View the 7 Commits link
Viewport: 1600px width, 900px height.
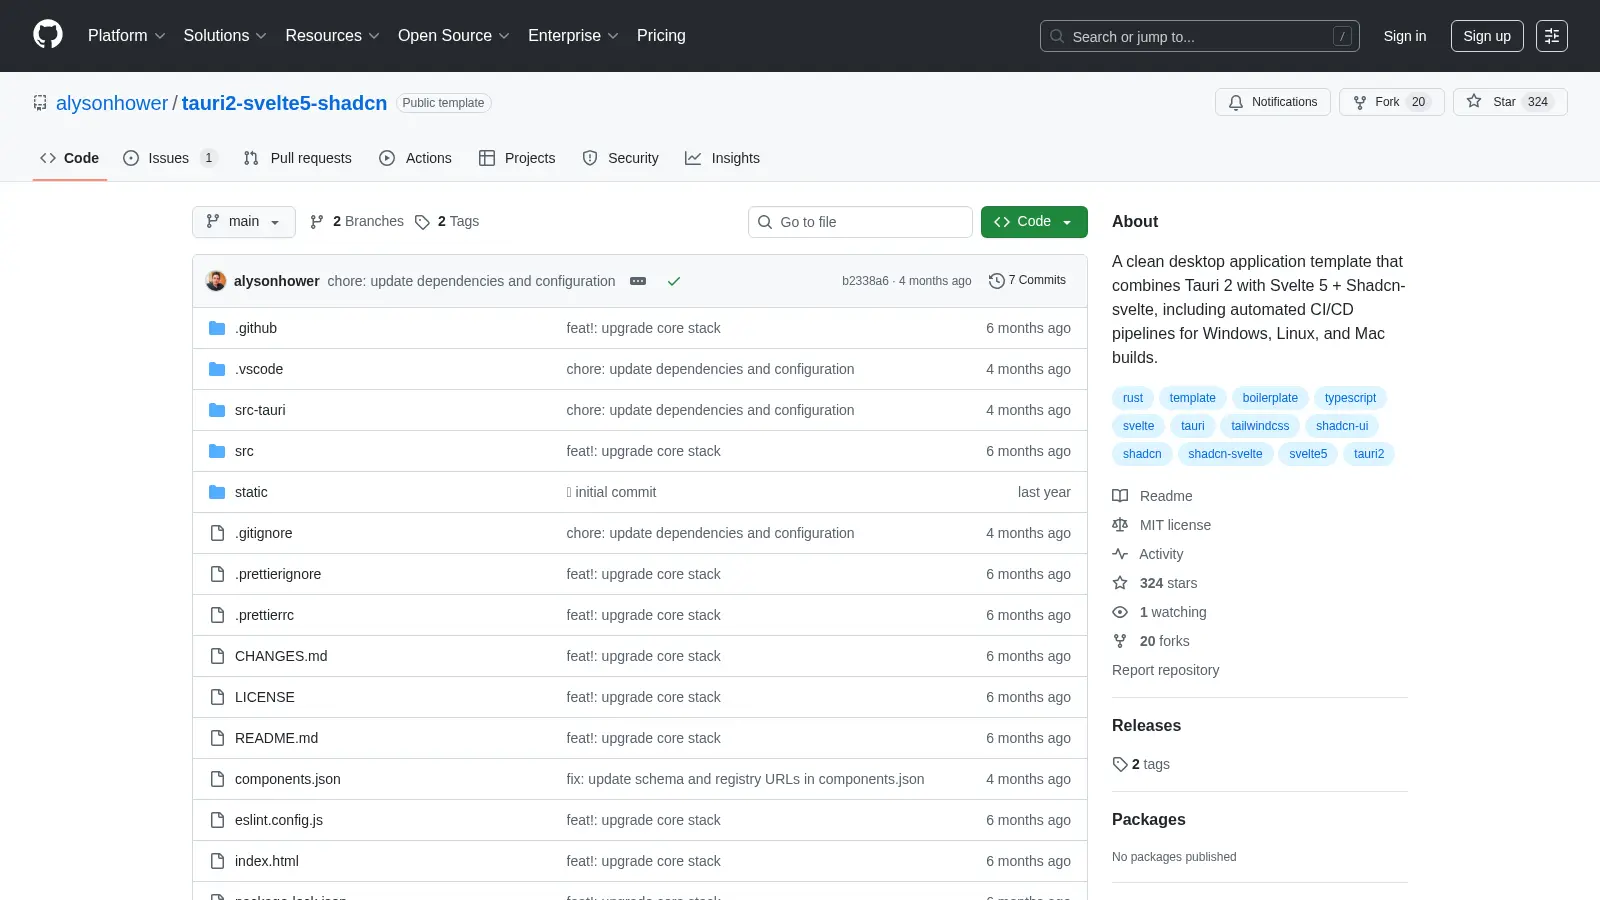(x=1027, y=281)
